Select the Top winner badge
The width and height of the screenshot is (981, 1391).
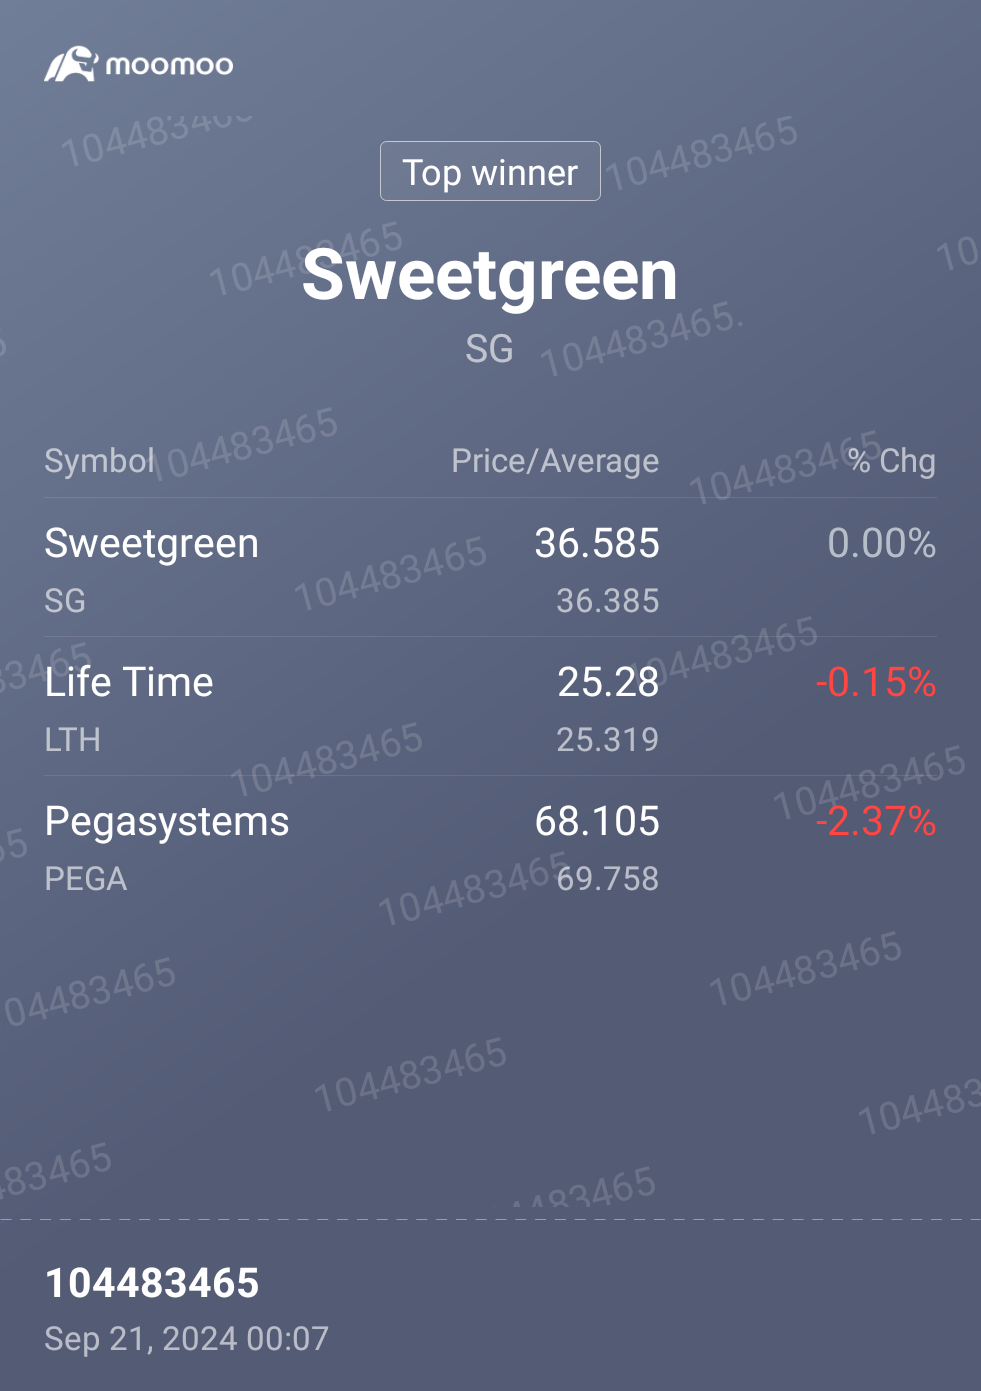click(490, 171)
